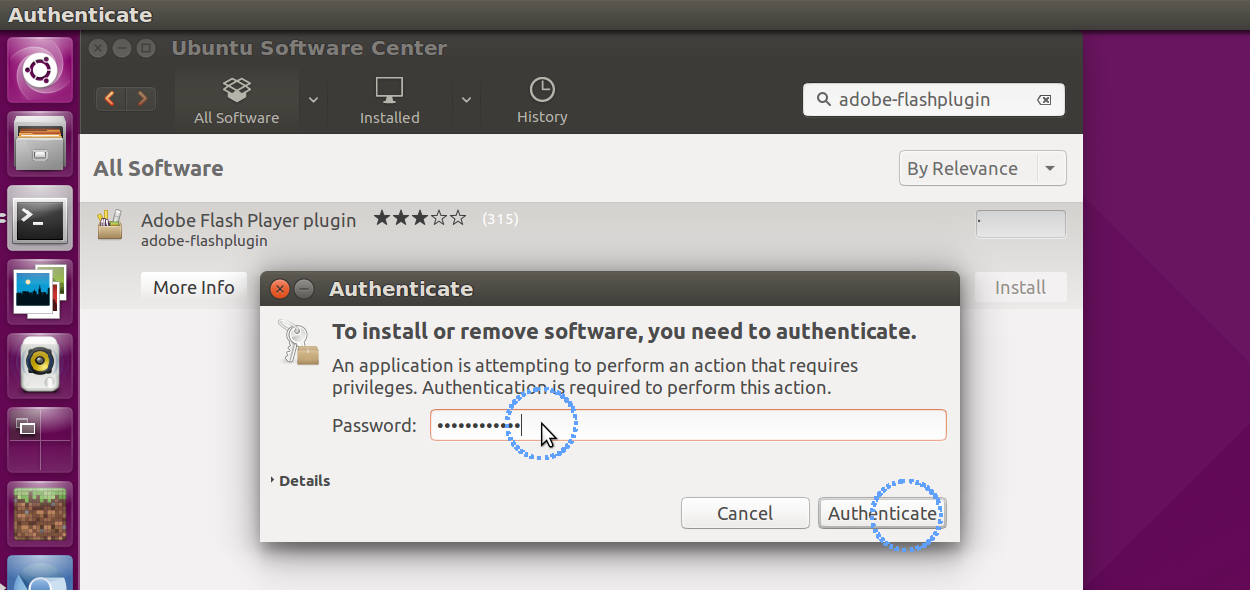1250x590 pixels.
Task: Click the "Password:" label
Action: [x=374, y=426]
